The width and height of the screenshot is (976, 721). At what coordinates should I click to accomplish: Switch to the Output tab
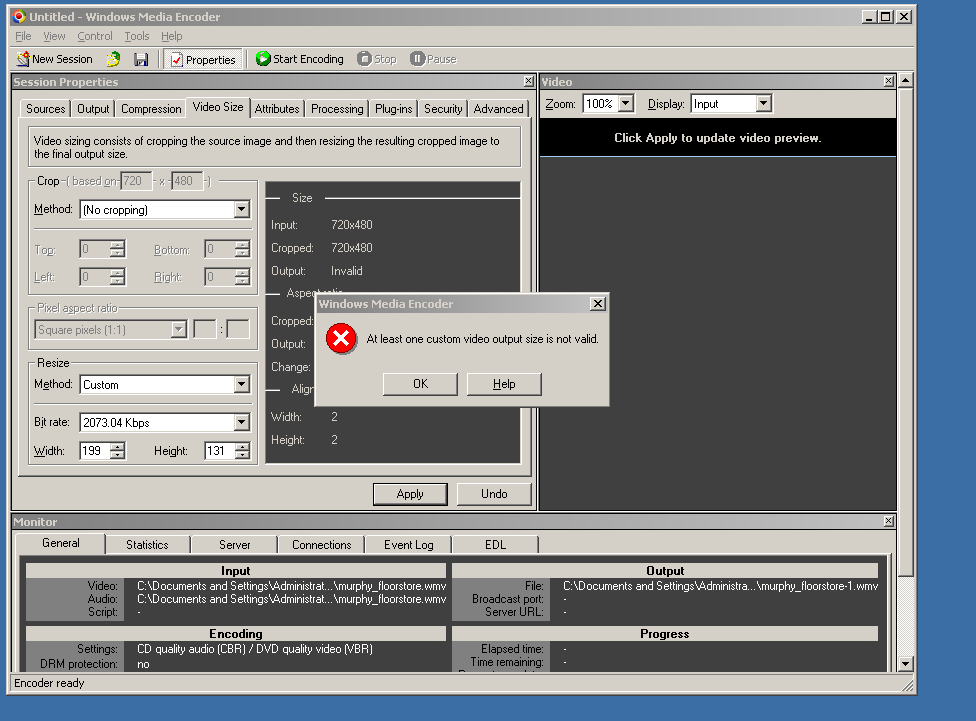[93, 109]
